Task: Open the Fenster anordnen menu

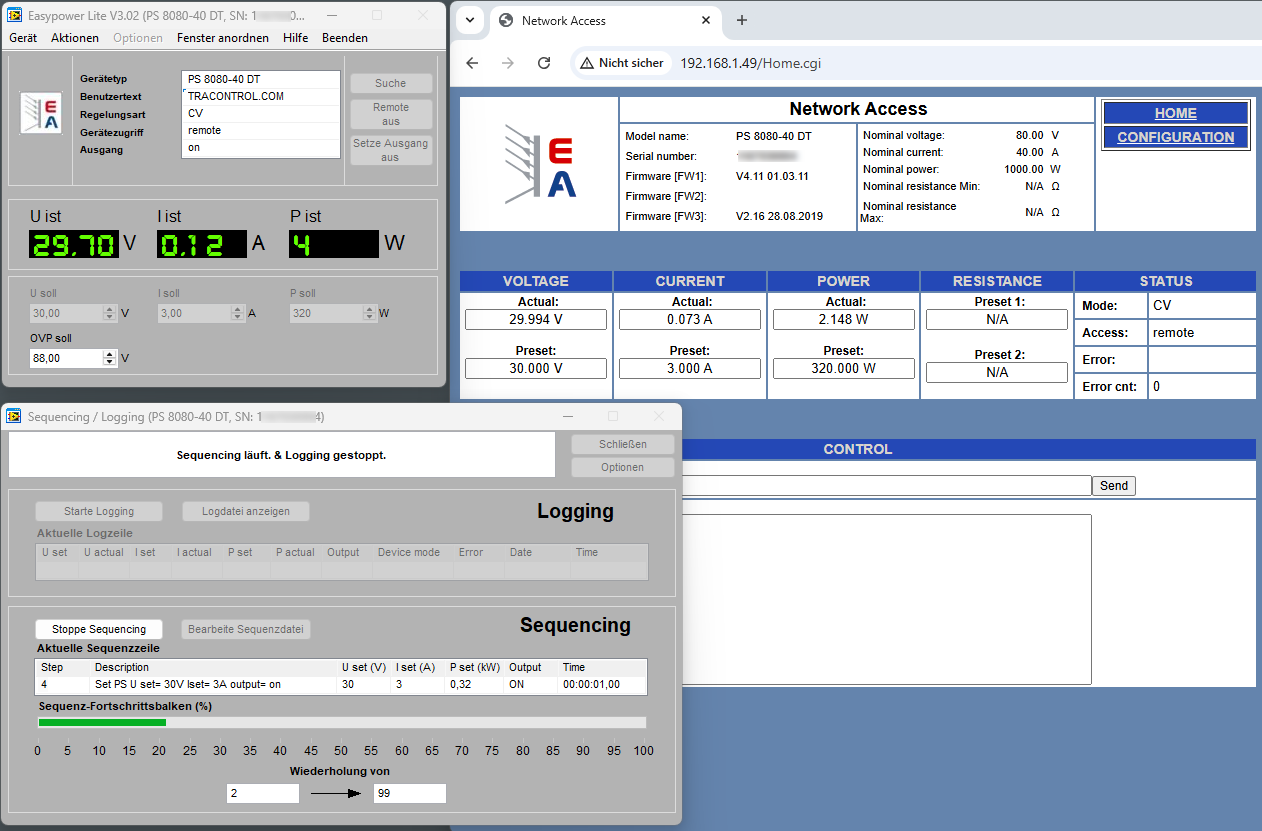Action: (x=223, y=38)
